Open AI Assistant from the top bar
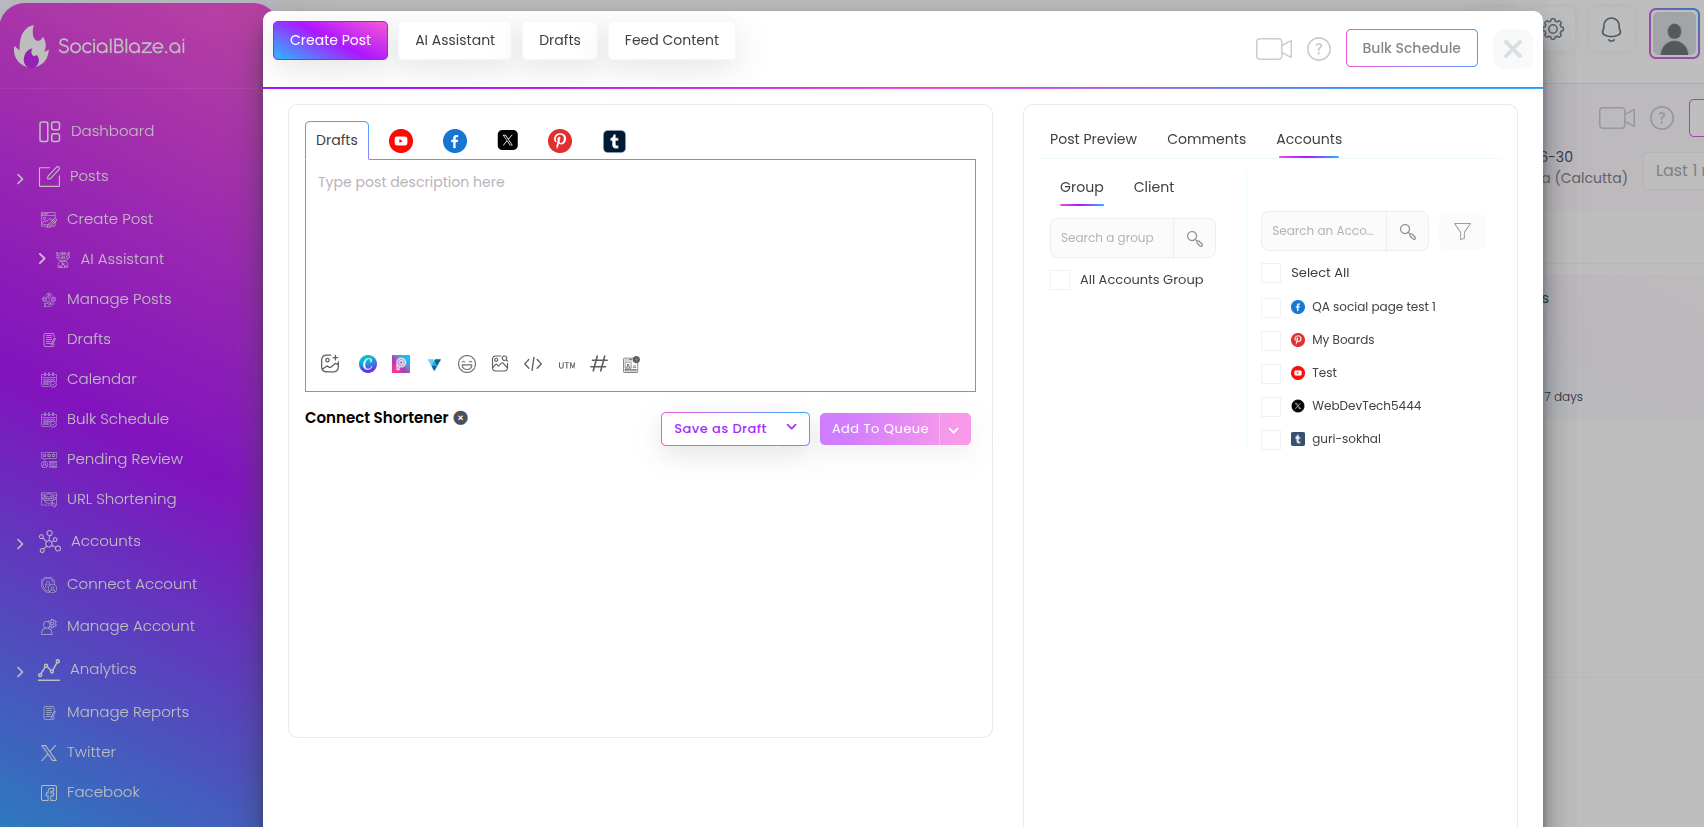This screenshot has height=827, width=1704. point(455,40)
